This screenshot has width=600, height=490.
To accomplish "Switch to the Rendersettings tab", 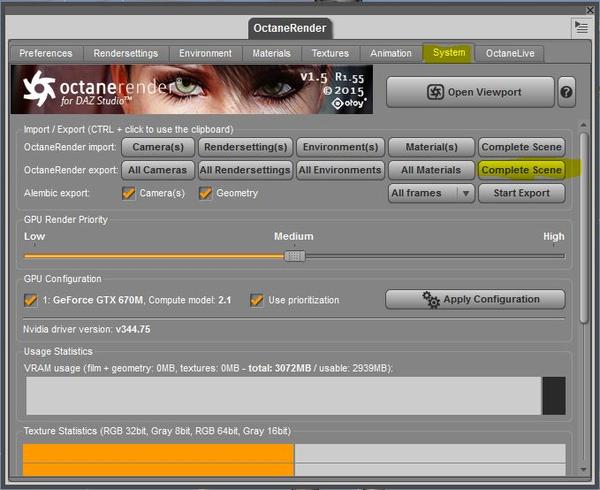I will click(x=126, y=53).
